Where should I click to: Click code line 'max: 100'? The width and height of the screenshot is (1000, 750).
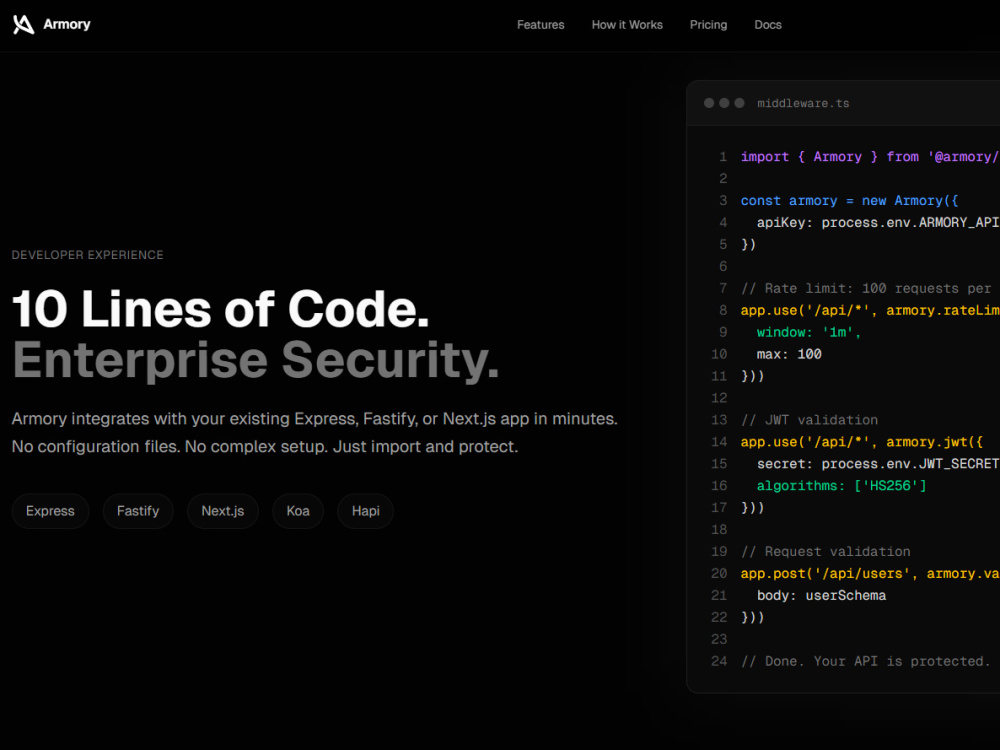click(789, 354)
